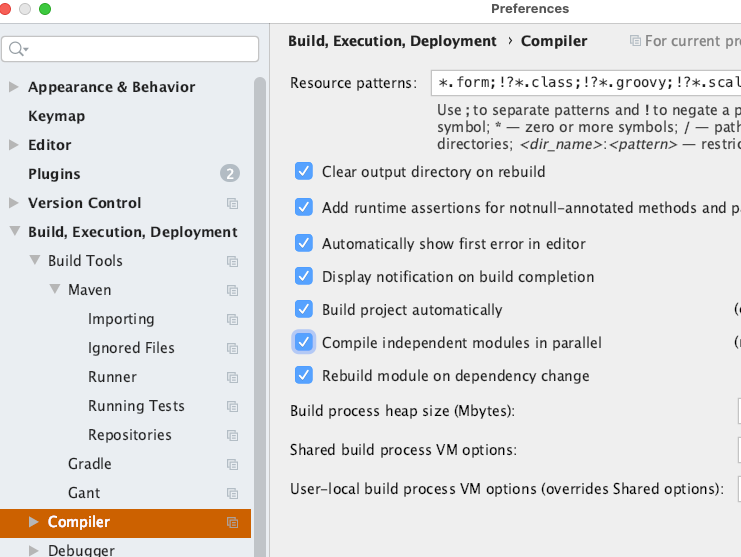Screen dimensions: 741x557
Task: Collapse the Maven node arrow
Action: click(x=55, y=289)
